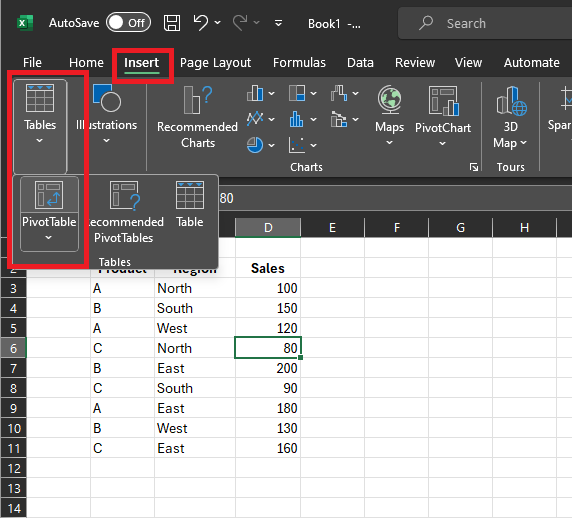Click the Charts dialog launcher
572x518 pixels.
(x=474, y=167)
